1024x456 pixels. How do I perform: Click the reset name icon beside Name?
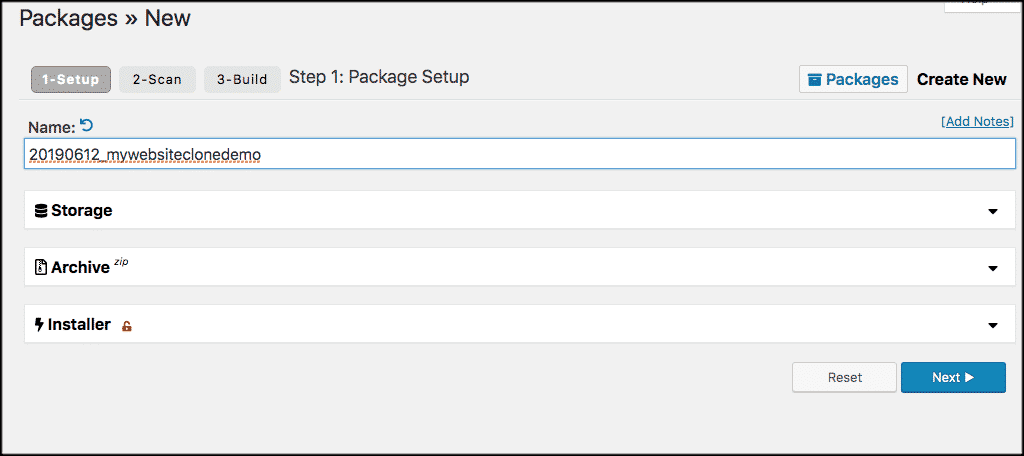[x=86, y=126]
